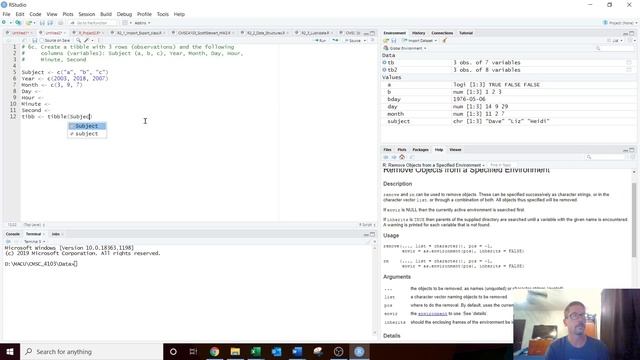
Task: Click the Find/Replace magnifier in editor toolbar
Action: point(78,40)
